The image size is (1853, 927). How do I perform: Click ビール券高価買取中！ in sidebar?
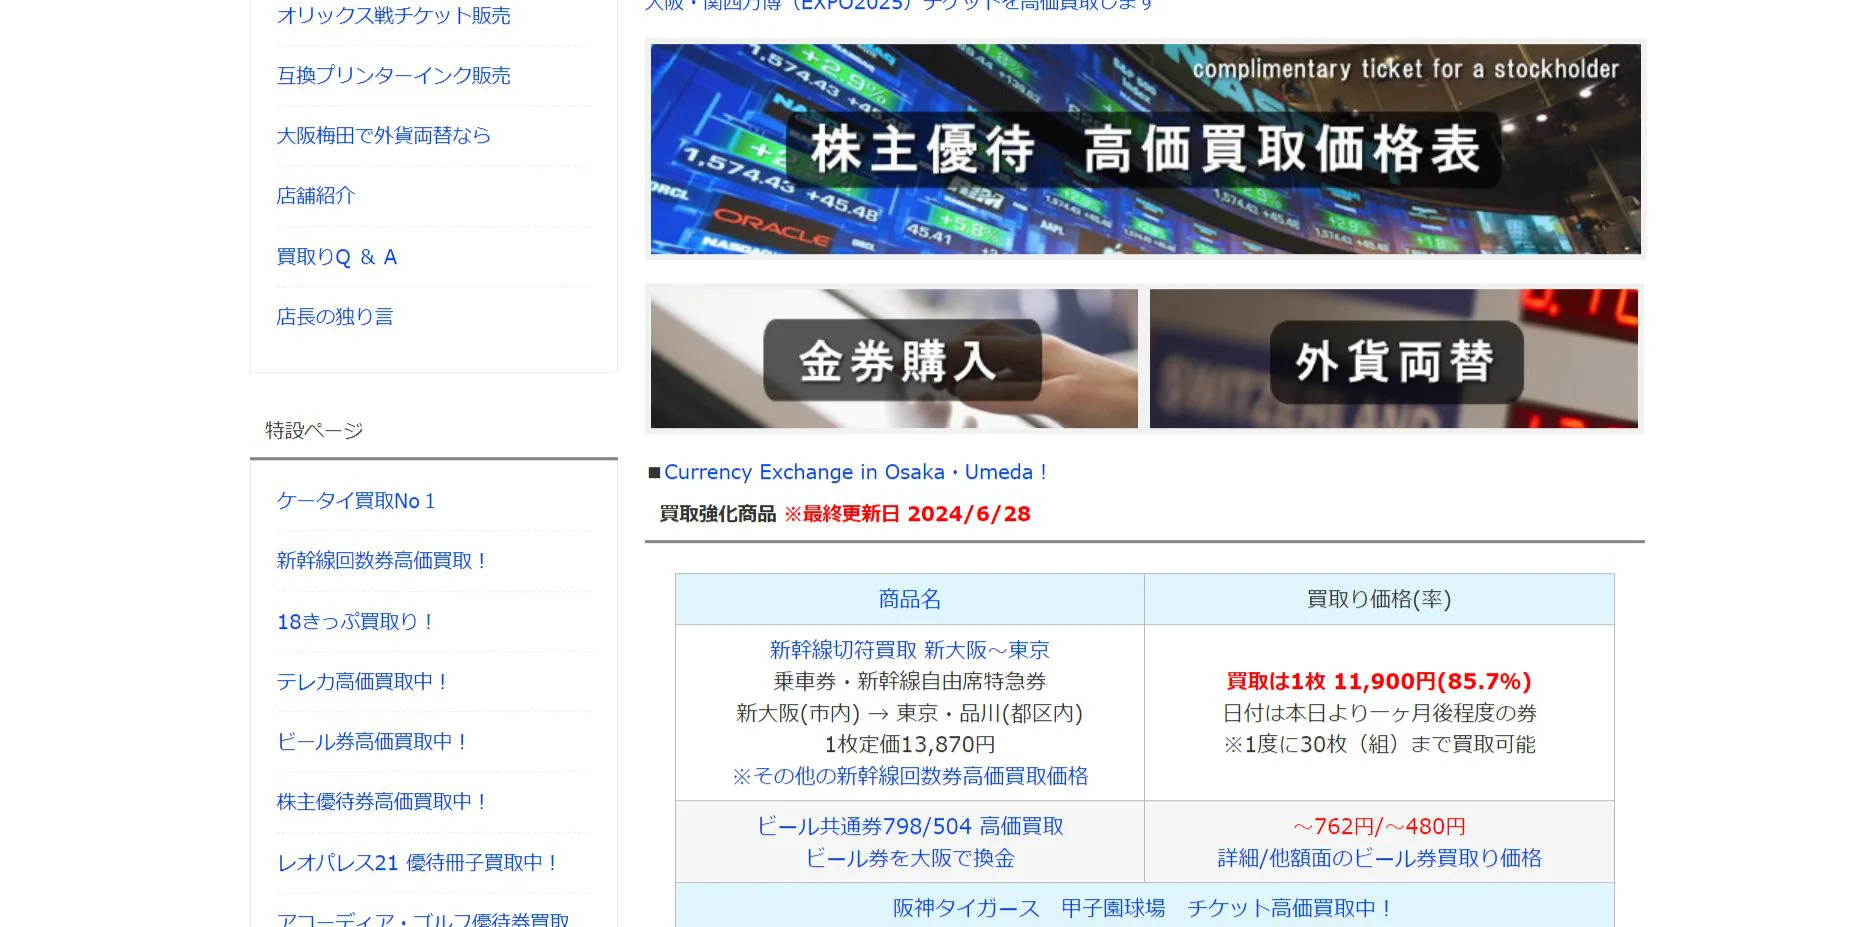[x=371, y=742]
